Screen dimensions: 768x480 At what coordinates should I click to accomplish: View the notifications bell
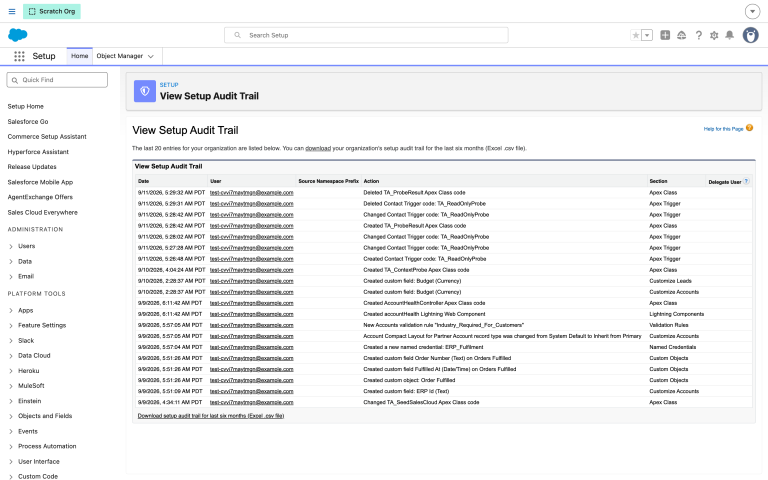pyautogui.click(x=729, y=35)
